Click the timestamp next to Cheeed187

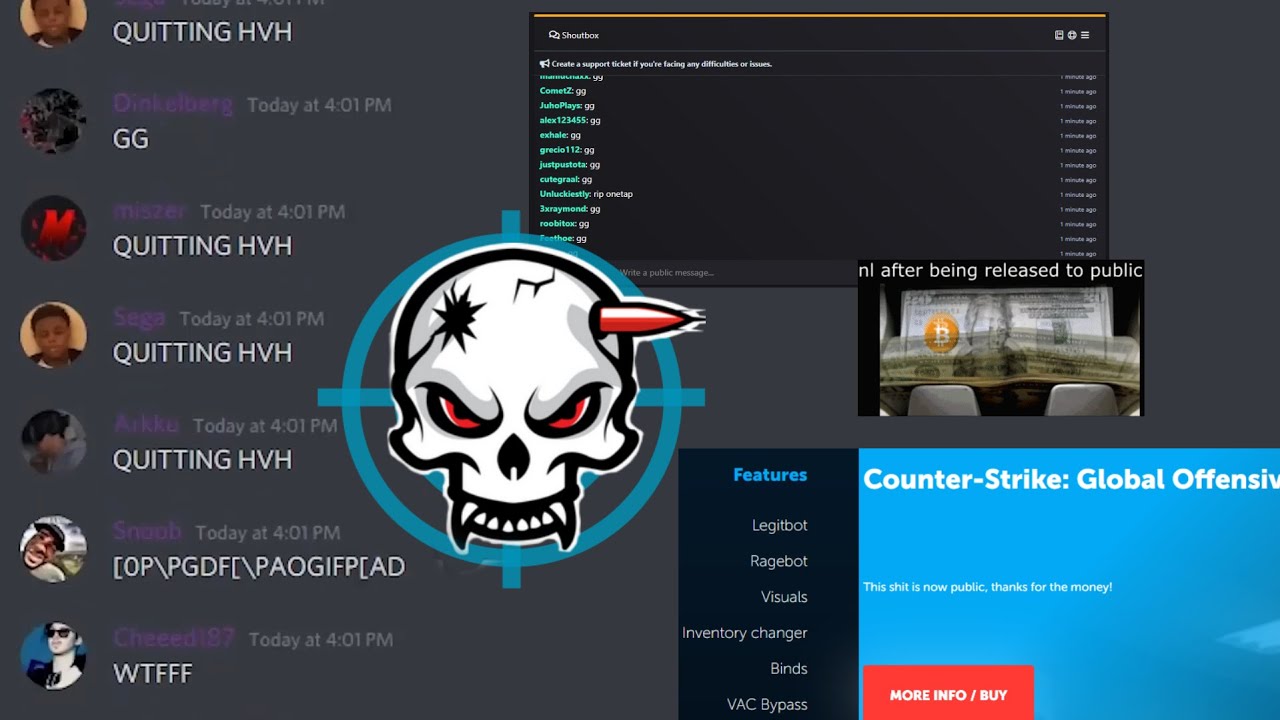[321, 640]
